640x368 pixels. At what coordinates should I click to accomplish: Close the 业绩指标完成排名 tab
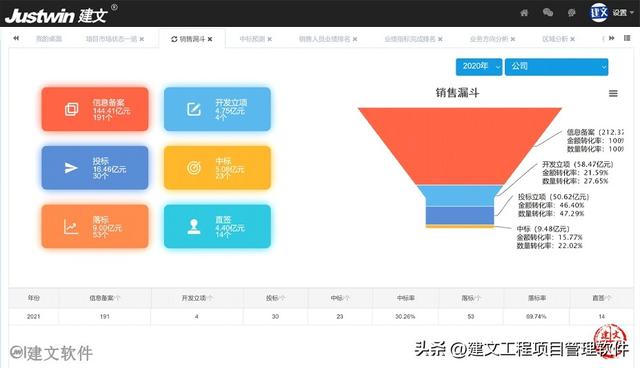(x=440, y=39)
